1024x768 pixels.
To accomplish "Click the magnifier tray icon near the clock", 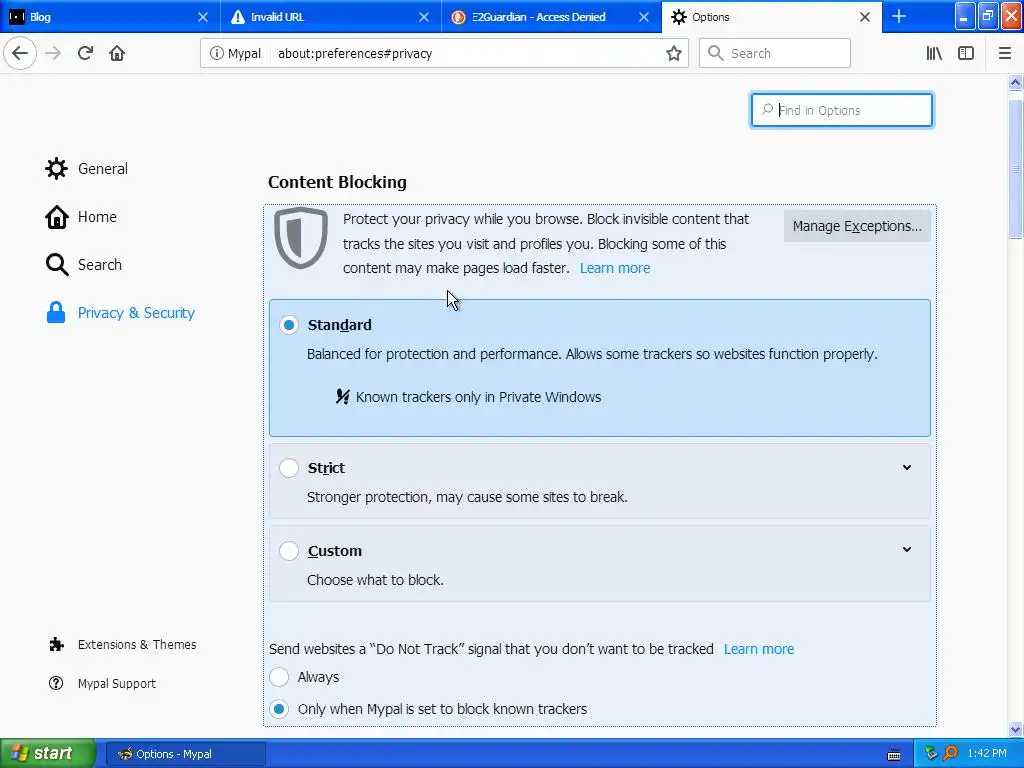I will [x=951, y=754].
